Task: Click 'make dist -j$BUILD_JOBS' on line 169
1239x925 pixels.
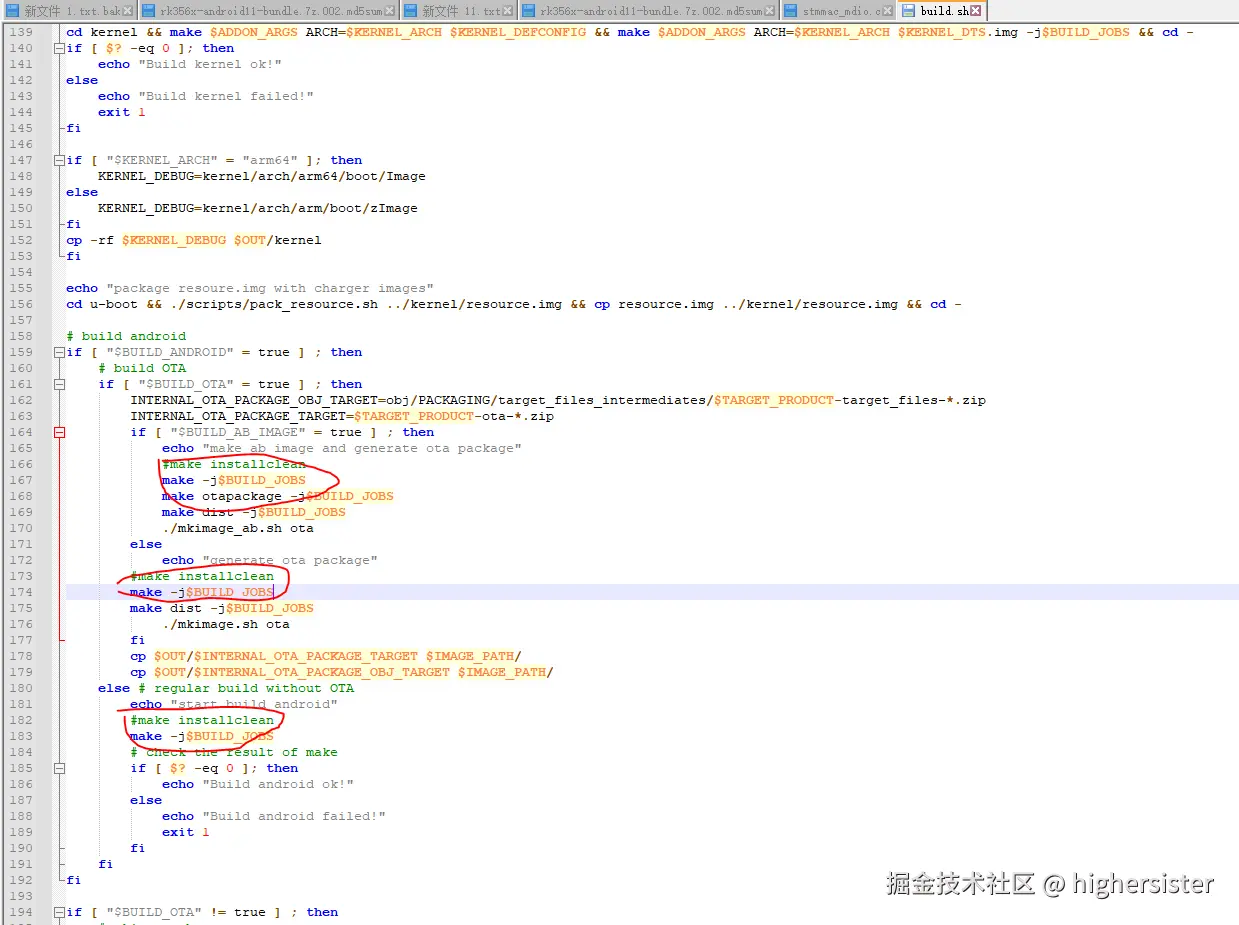Action: tap(253, 512)
